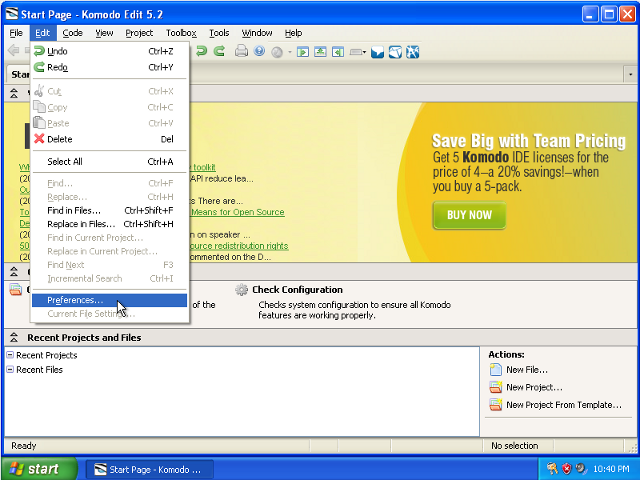Open the 'redistribution rights' news link
This screenshot has height=480, width=640.
pyautogui.click(x=239, y=246)
